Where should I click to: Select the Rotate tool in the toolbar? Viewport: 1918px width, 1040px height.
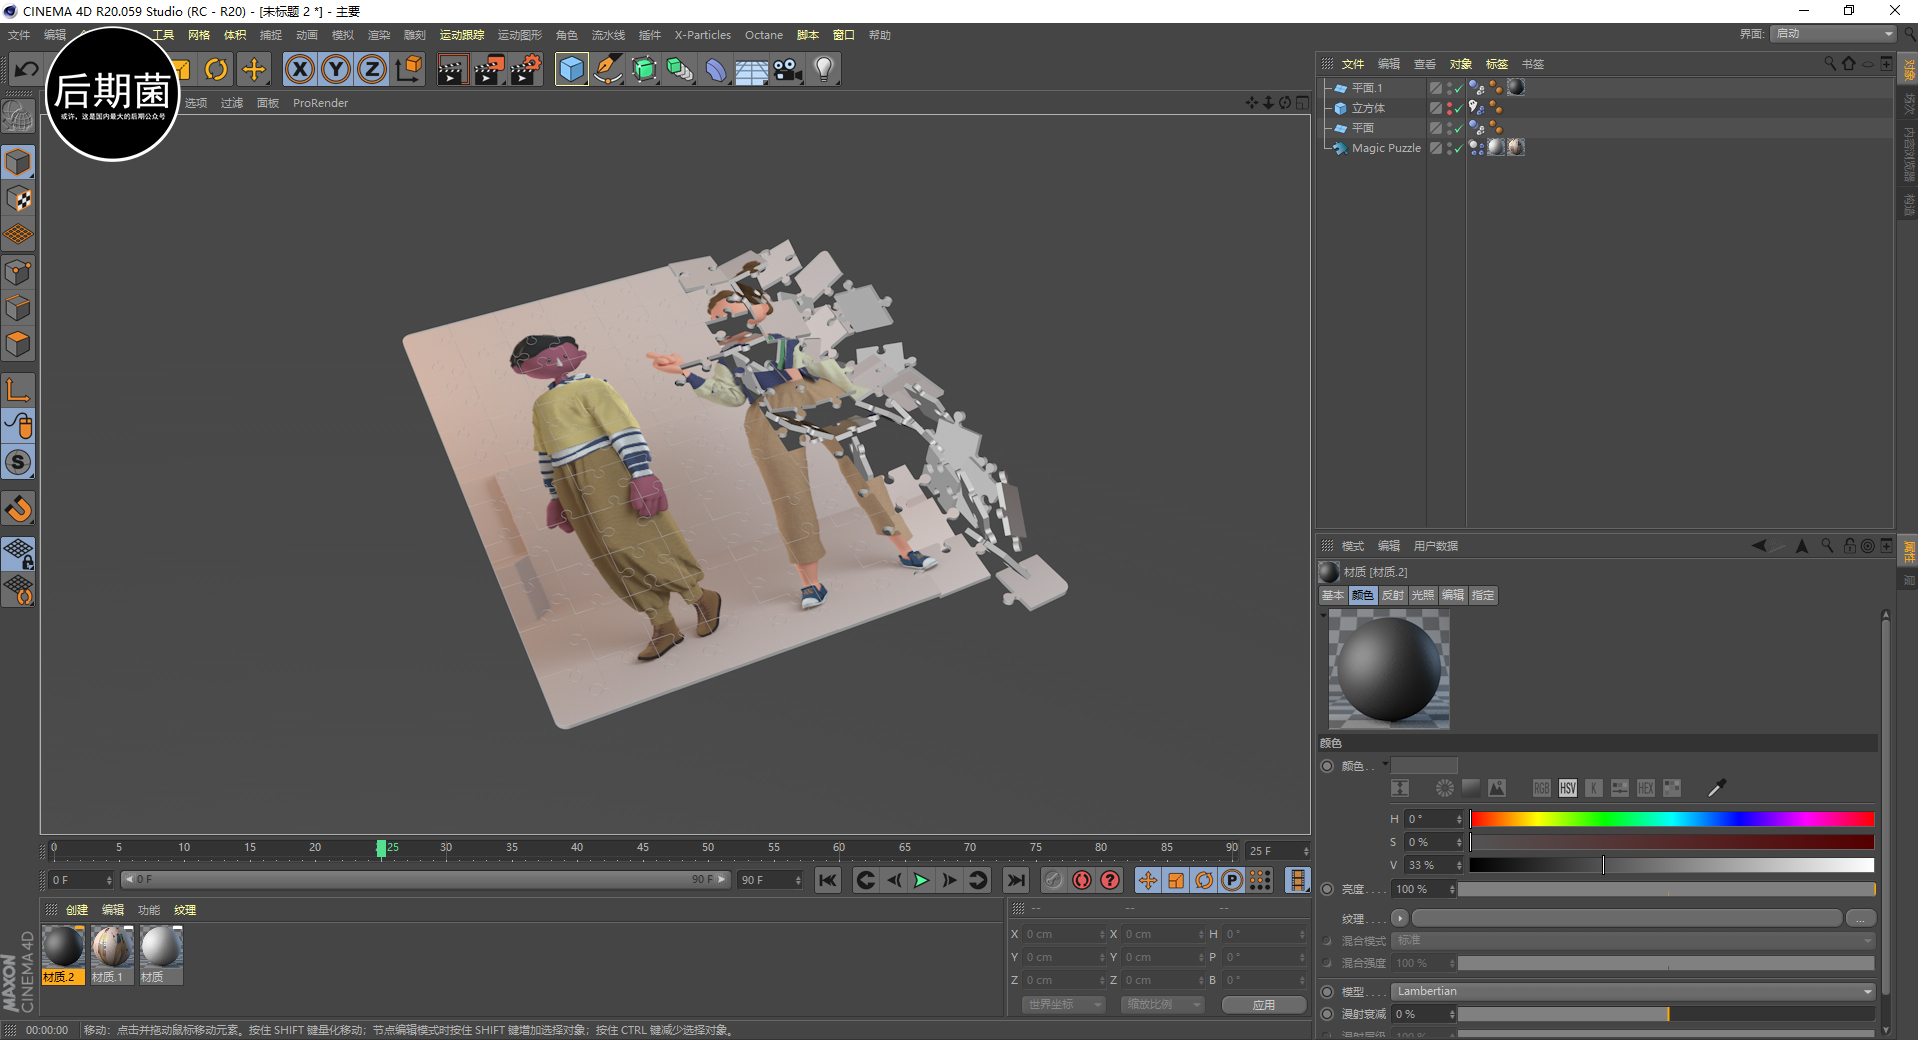point(216,69)
